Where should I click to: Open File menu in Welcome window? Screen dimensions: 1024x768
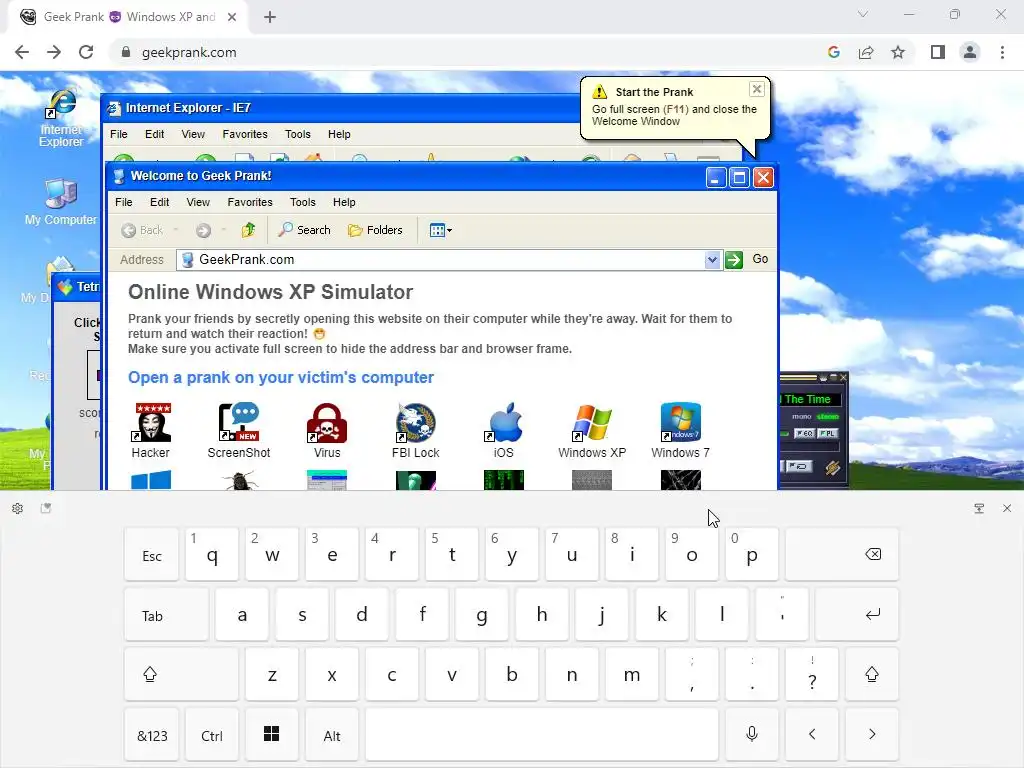coord(123,202)
